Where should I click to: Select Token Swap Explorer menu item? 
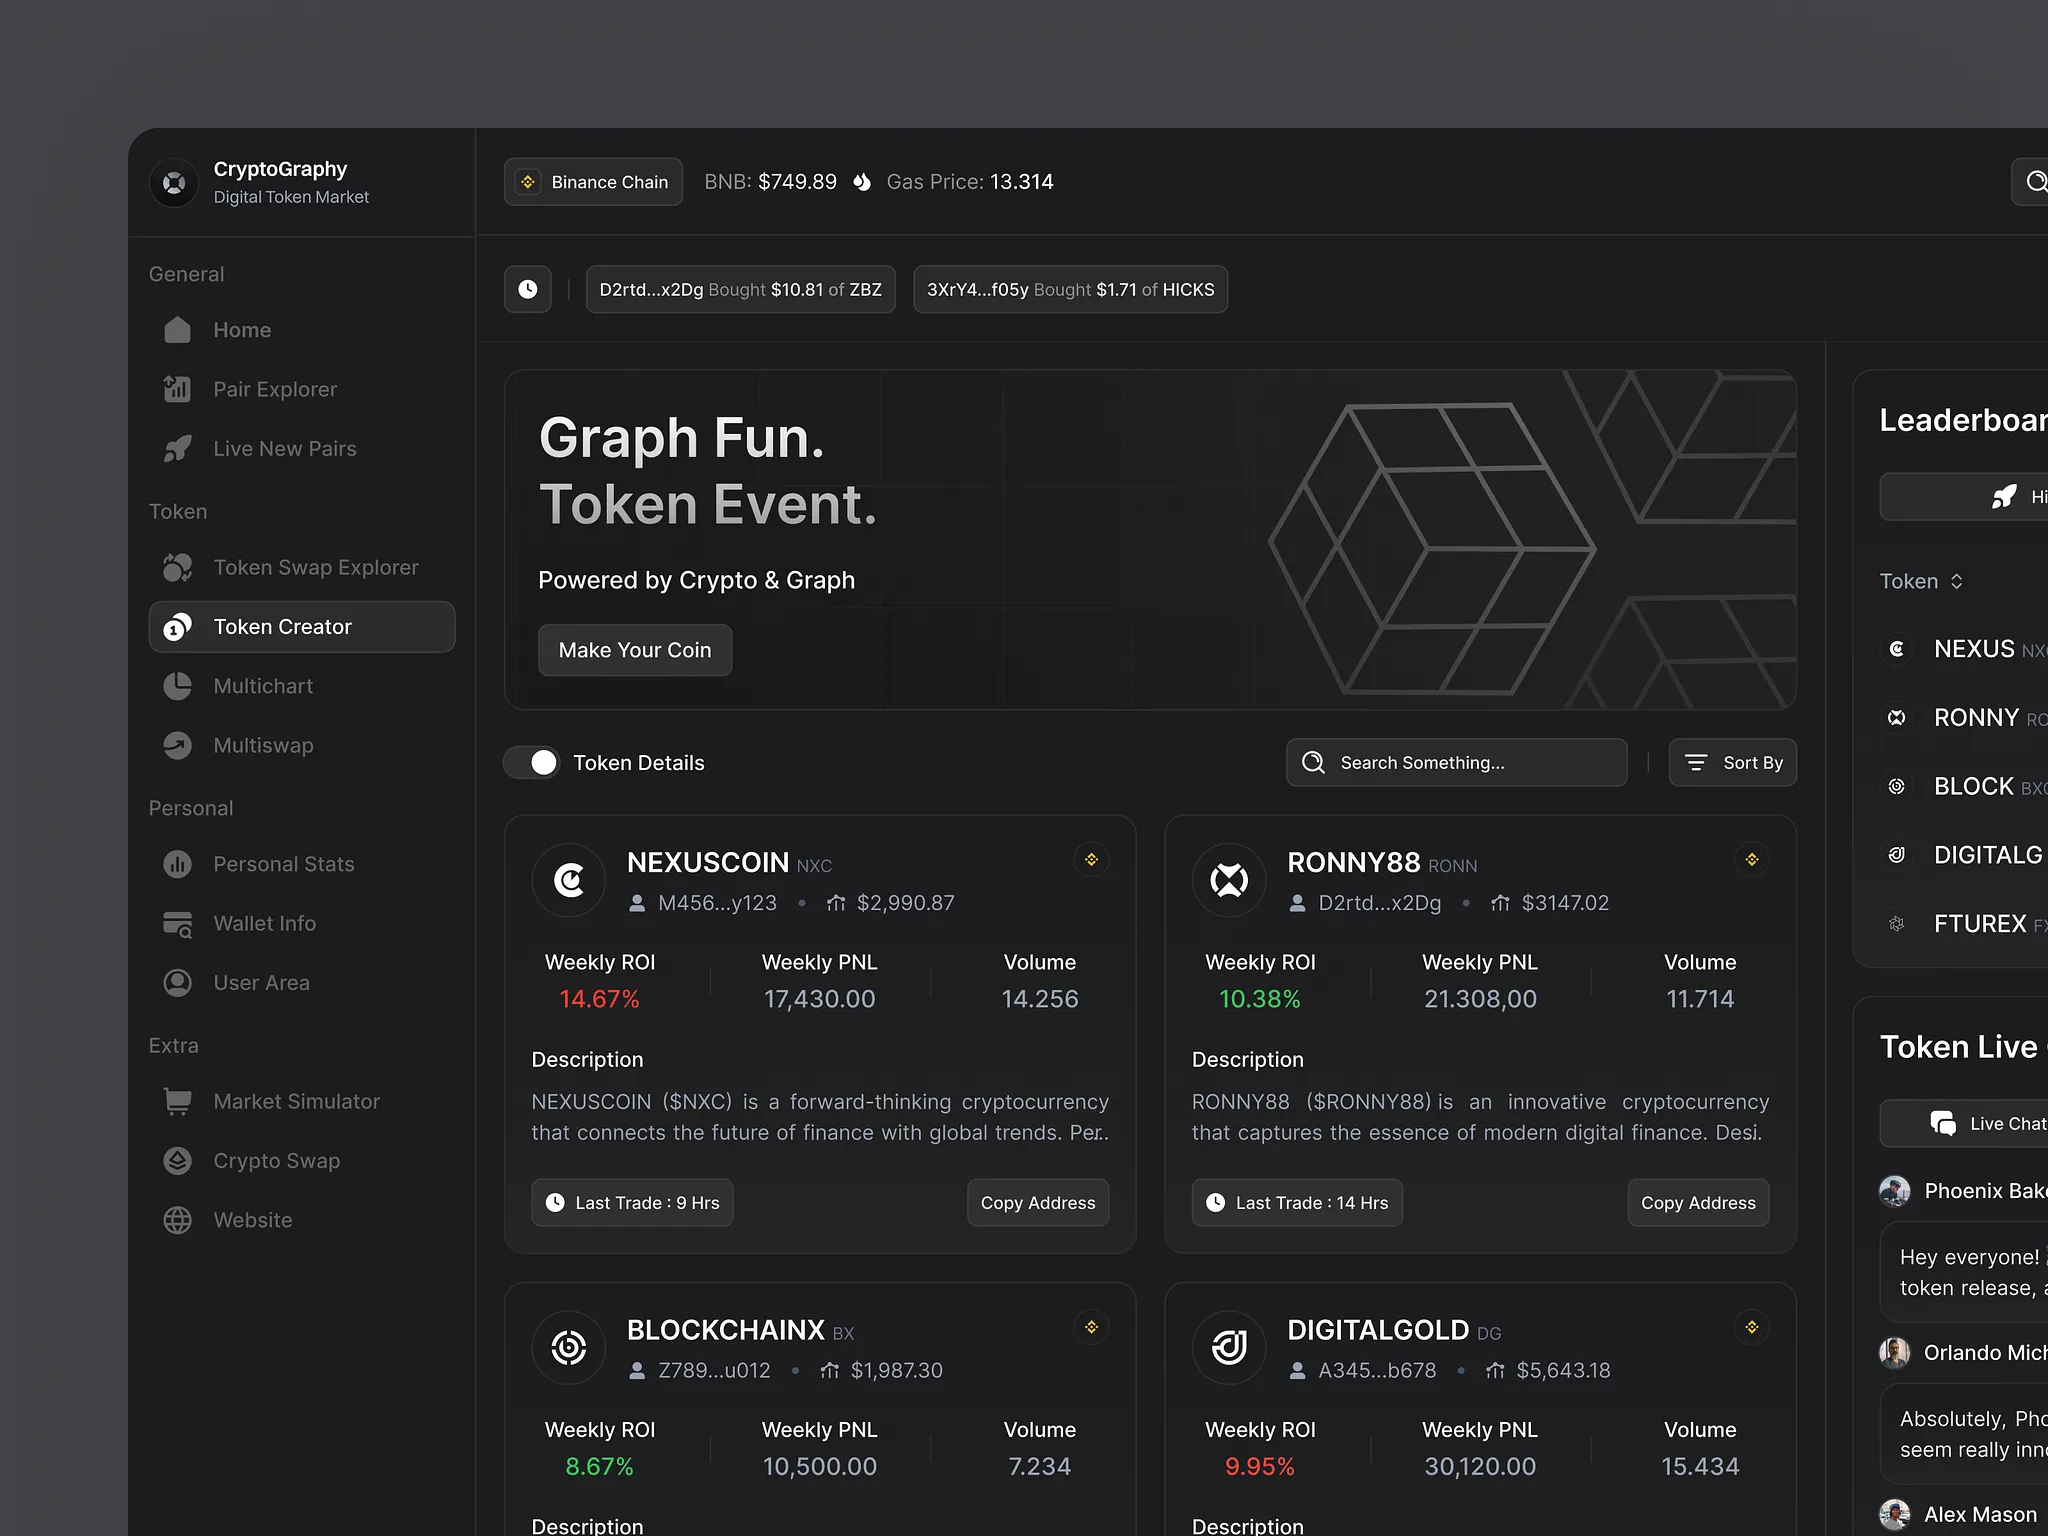pyautogui.click(x=315, y=567)
